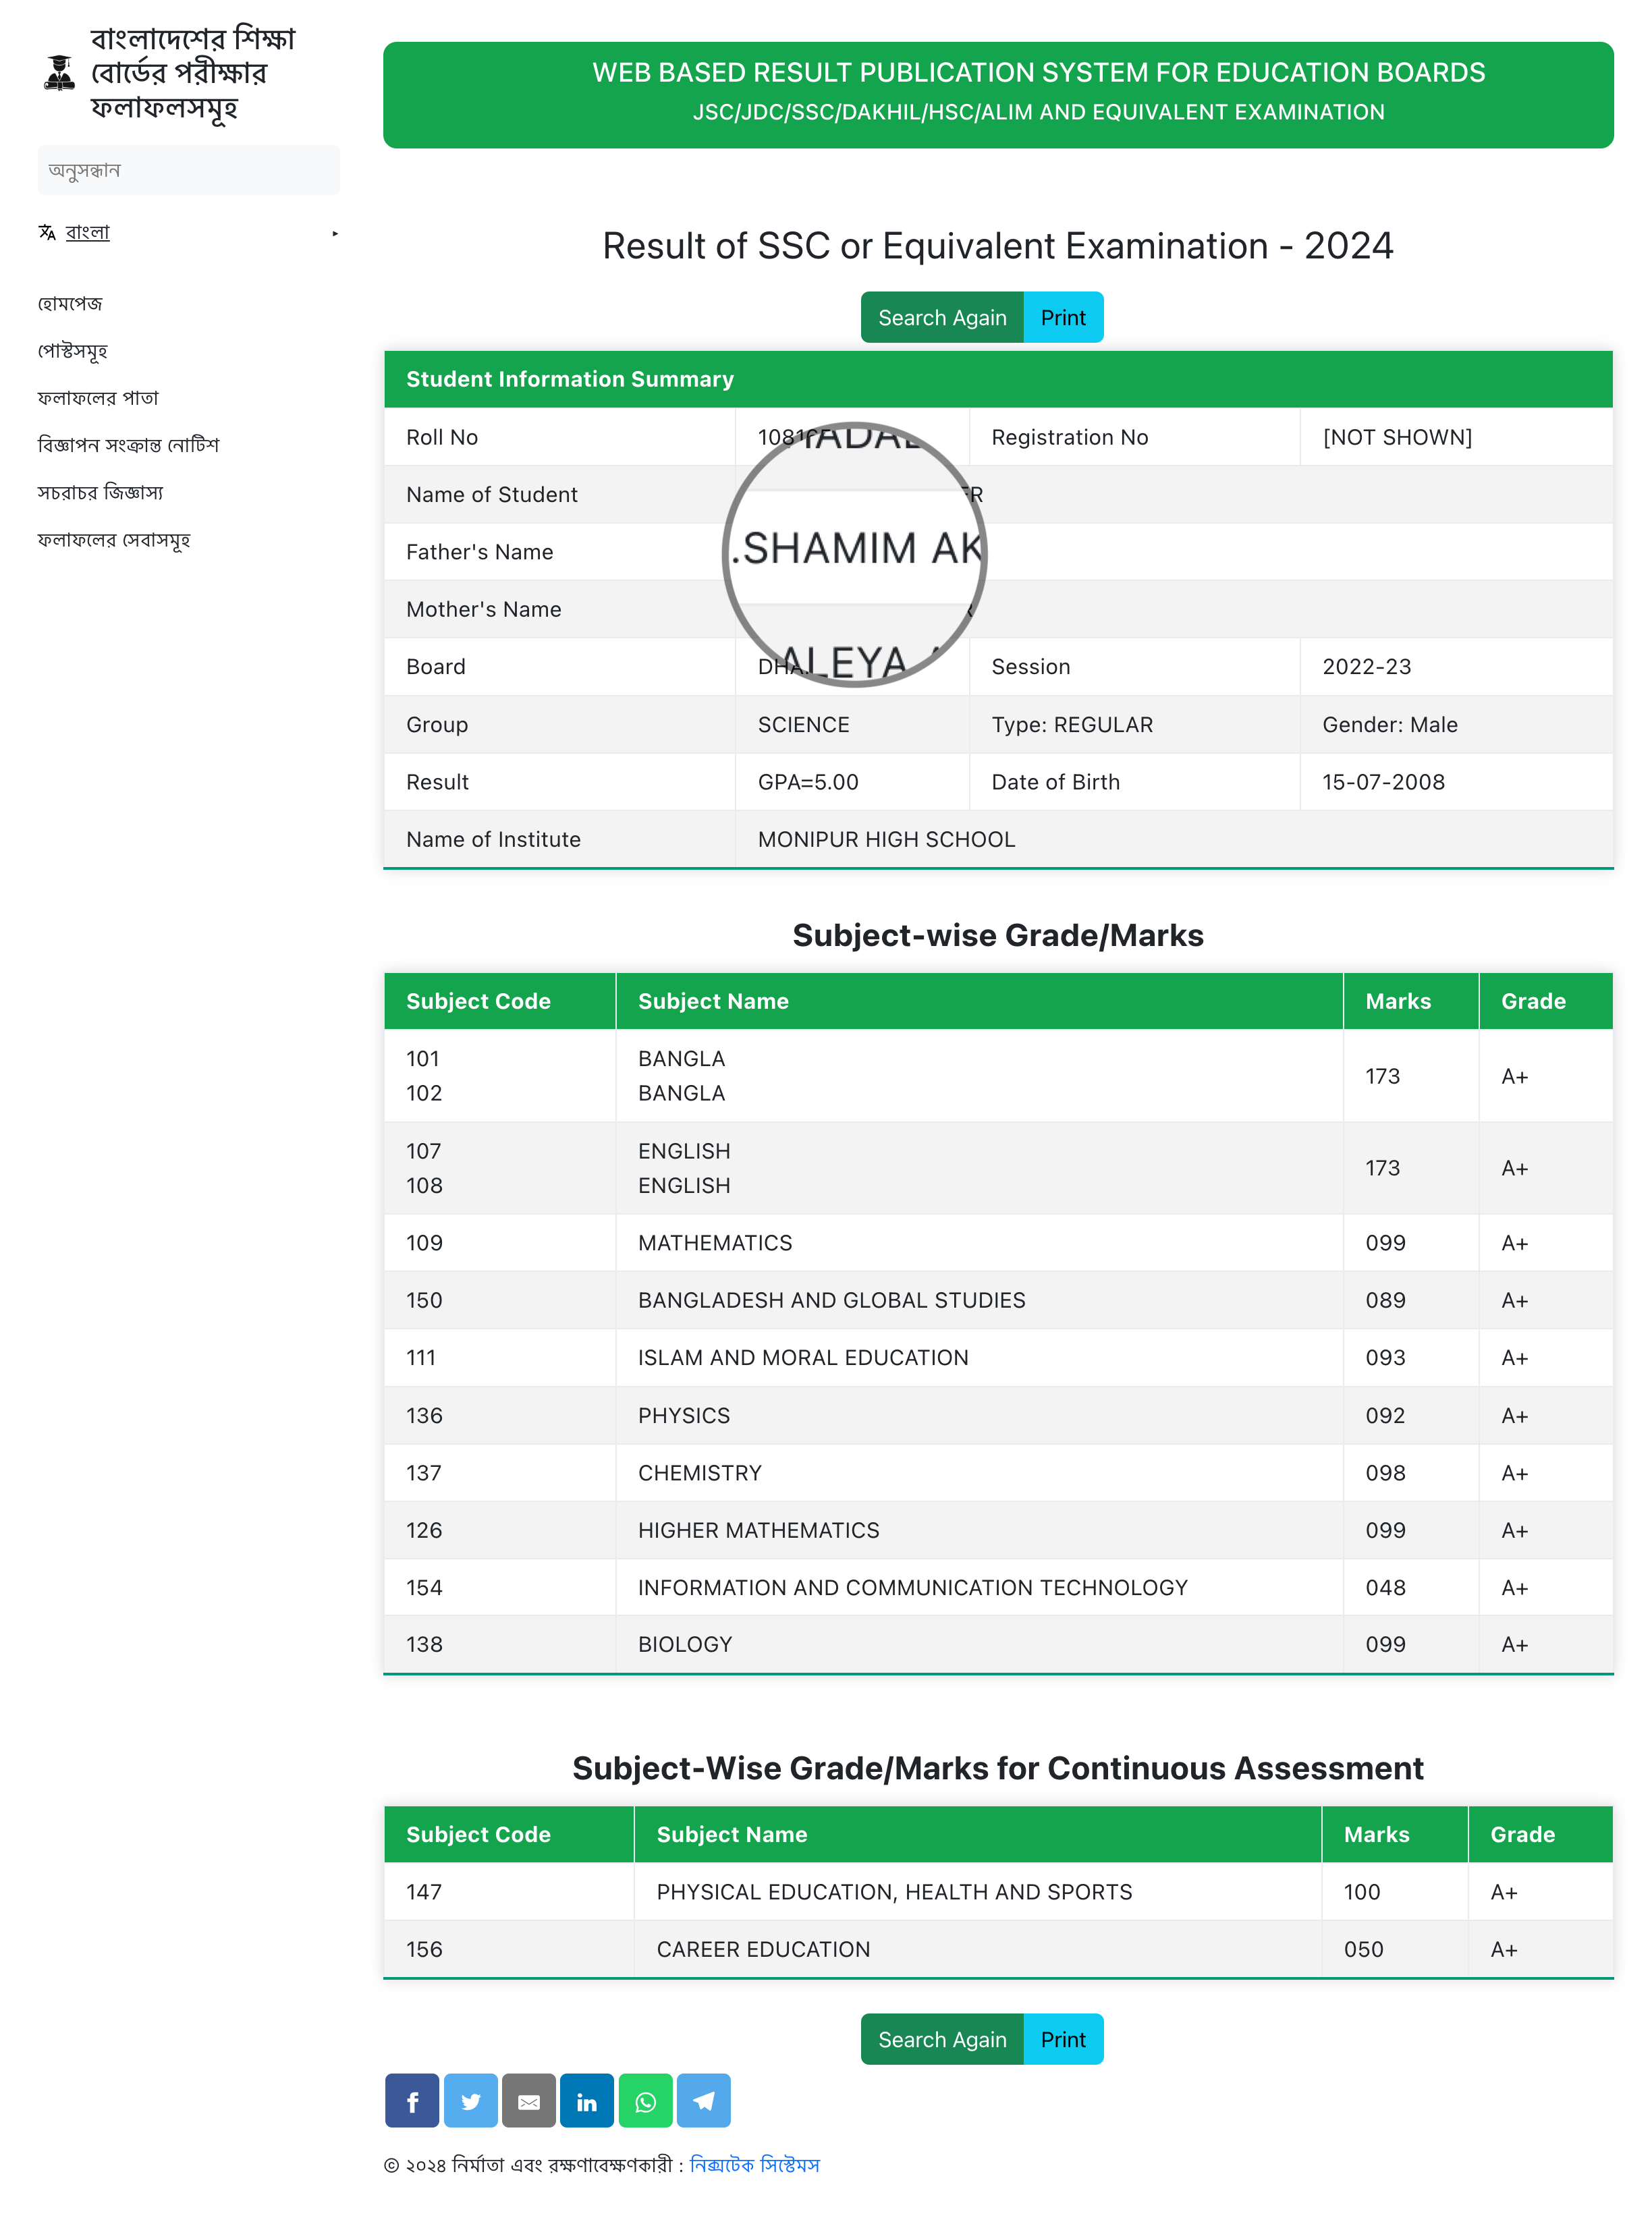This screenshot has width=1652, height=2224.
Task: Click subject code 147
Action: pyautogui.click(x=424, y=1892)
